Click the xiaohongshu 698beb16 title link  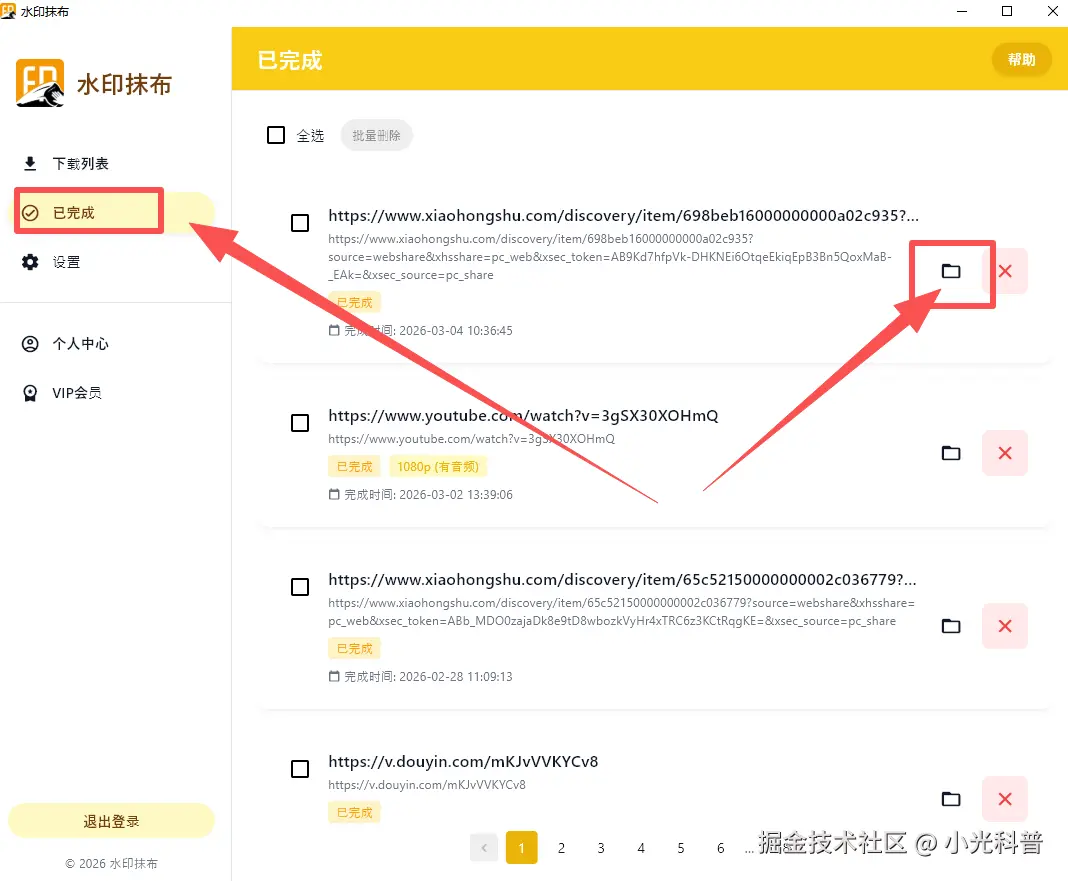tap(623, 215)
